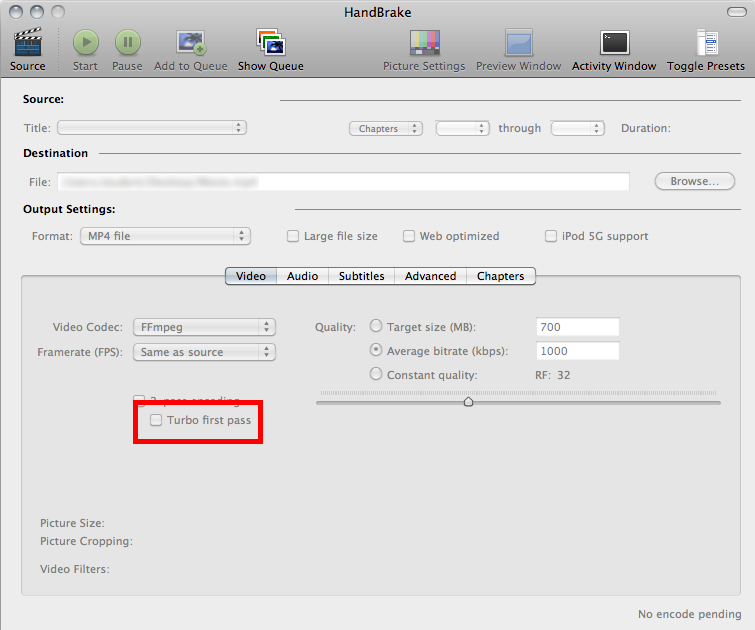Enable iPod 5G support checkbox
Viewport: 755px width, 630px height.
550,236
